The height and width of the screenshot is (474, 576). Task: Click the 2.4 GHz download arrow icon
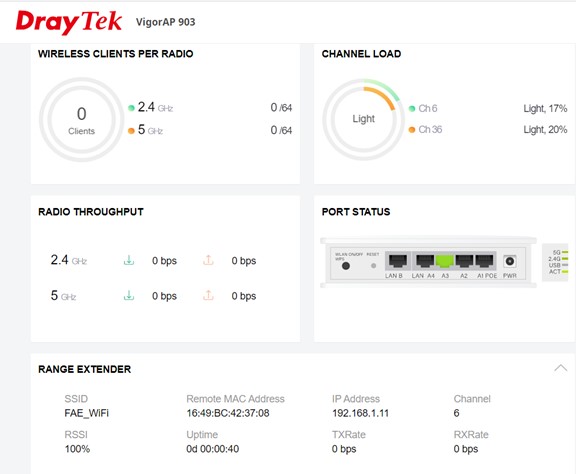[x=129, y=260]
